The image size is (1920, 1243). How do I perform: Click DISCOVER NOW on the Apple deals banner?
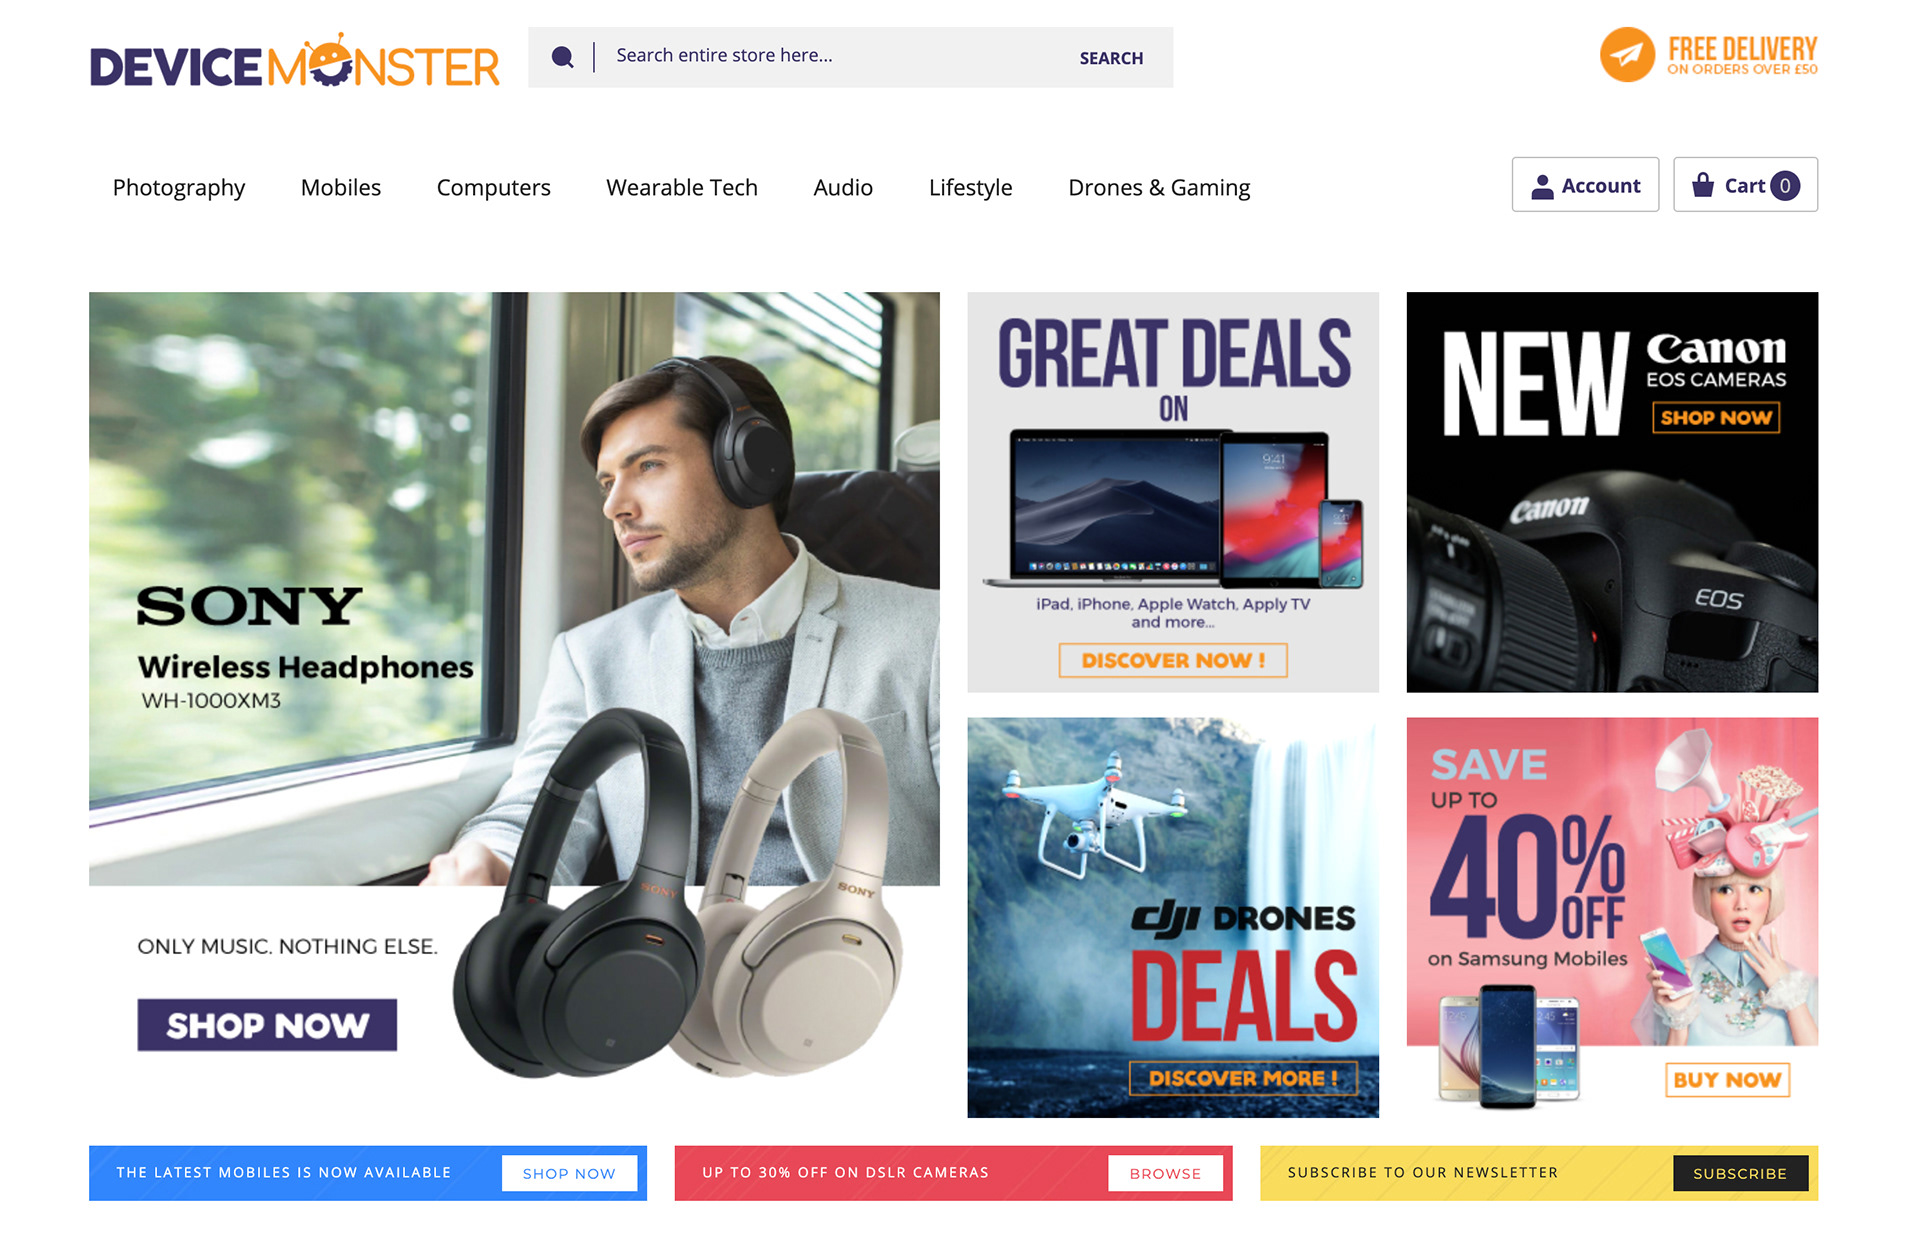click(x=1173, y=660)
